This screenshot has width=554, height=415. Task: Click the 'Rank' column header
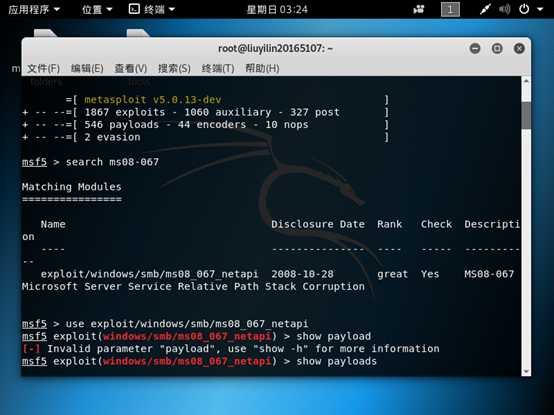[389, 224]
